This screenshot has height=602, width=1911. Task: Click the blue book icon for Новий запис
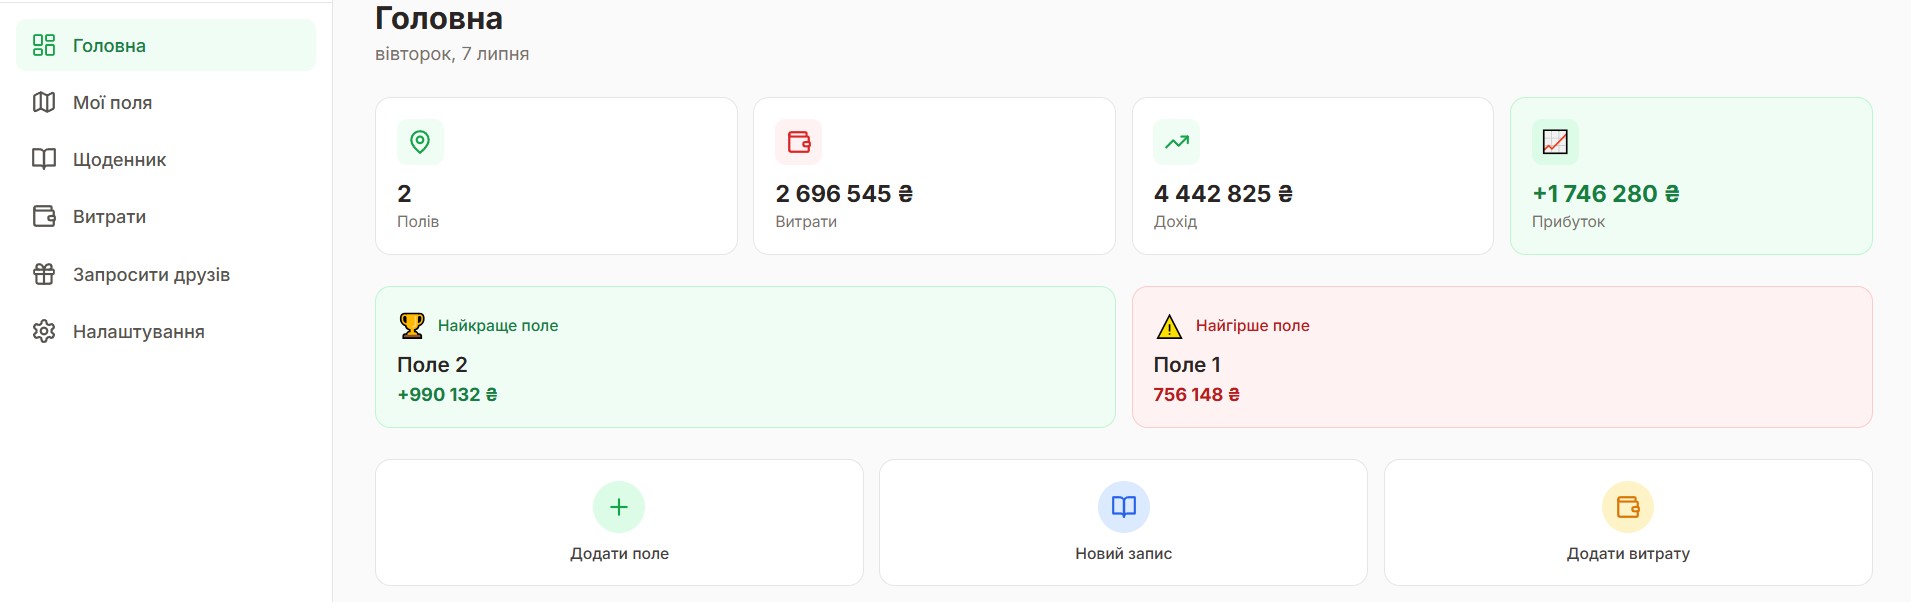(1124, 507)
